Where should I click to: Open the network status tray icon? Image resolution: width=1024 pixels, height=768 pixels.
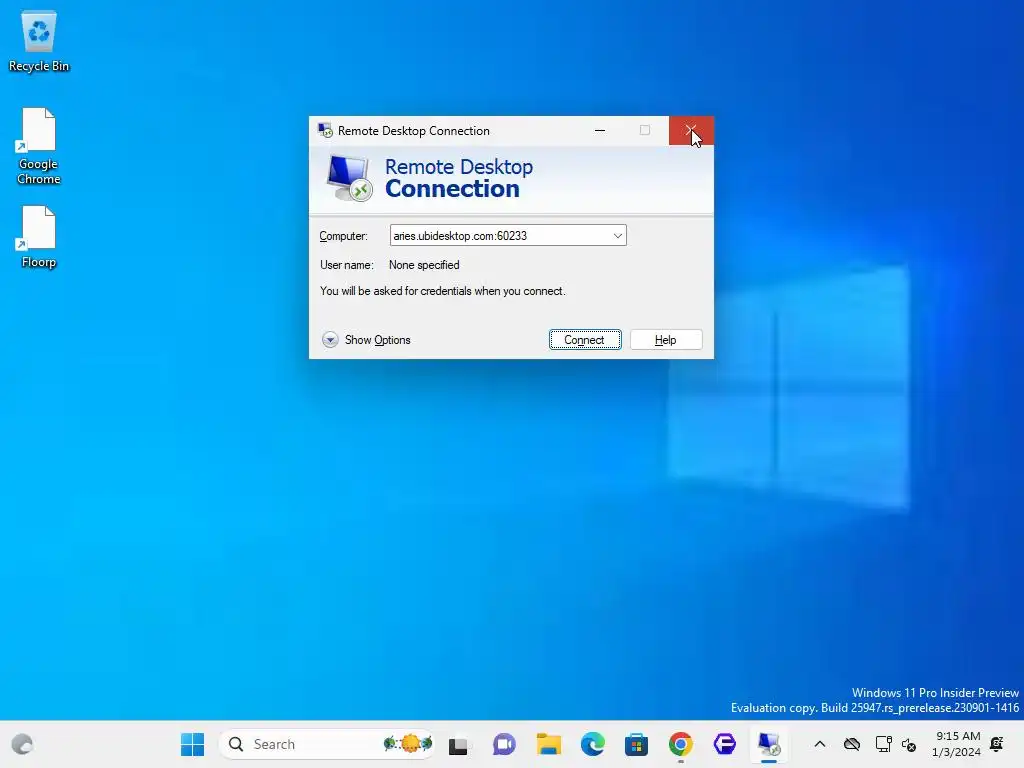point(883,744)
